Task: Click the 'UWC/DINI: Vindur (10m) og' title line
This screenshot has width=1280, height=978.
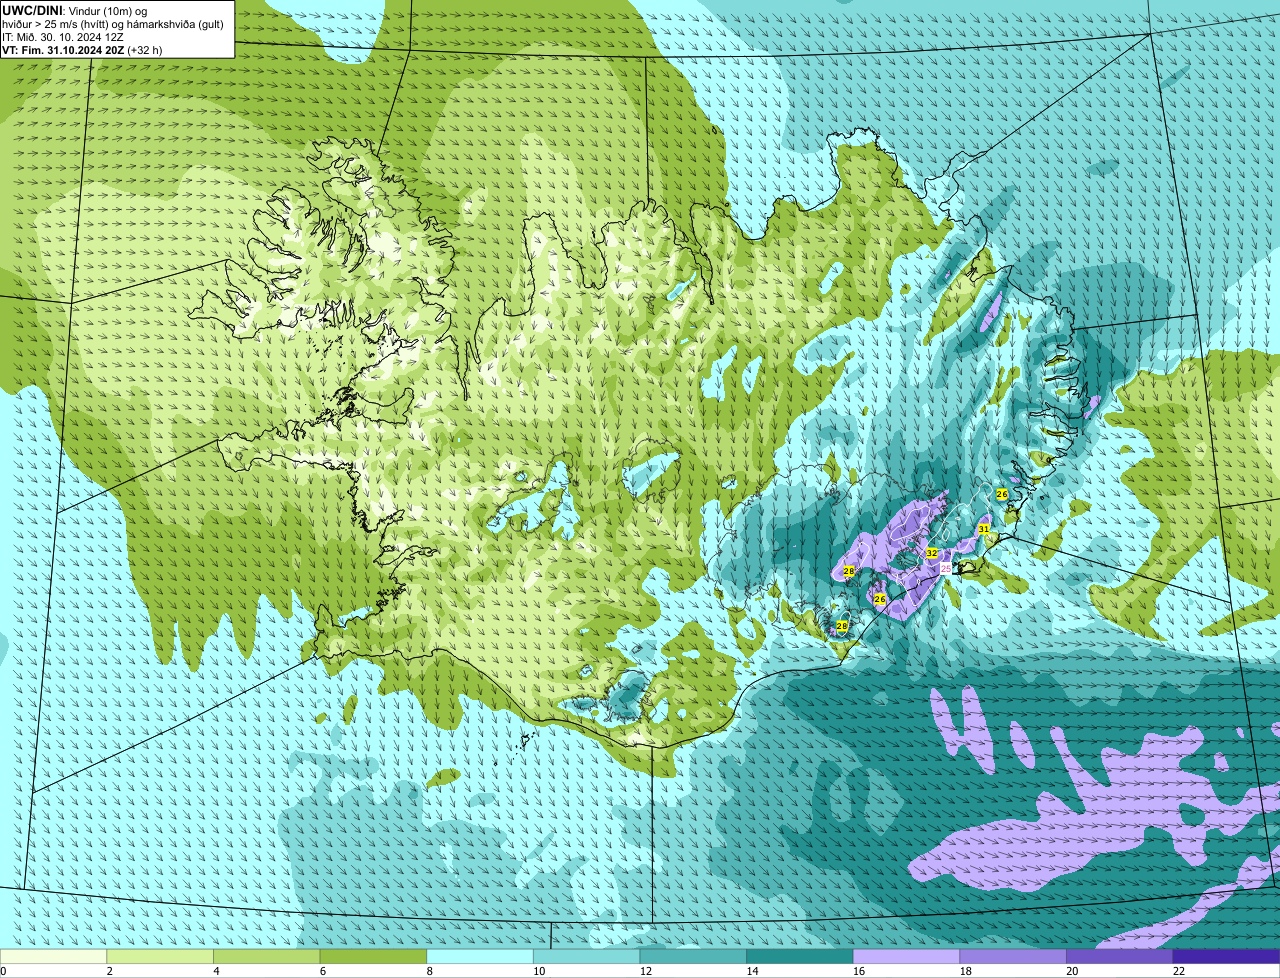Action: click(x=76, y=10)
